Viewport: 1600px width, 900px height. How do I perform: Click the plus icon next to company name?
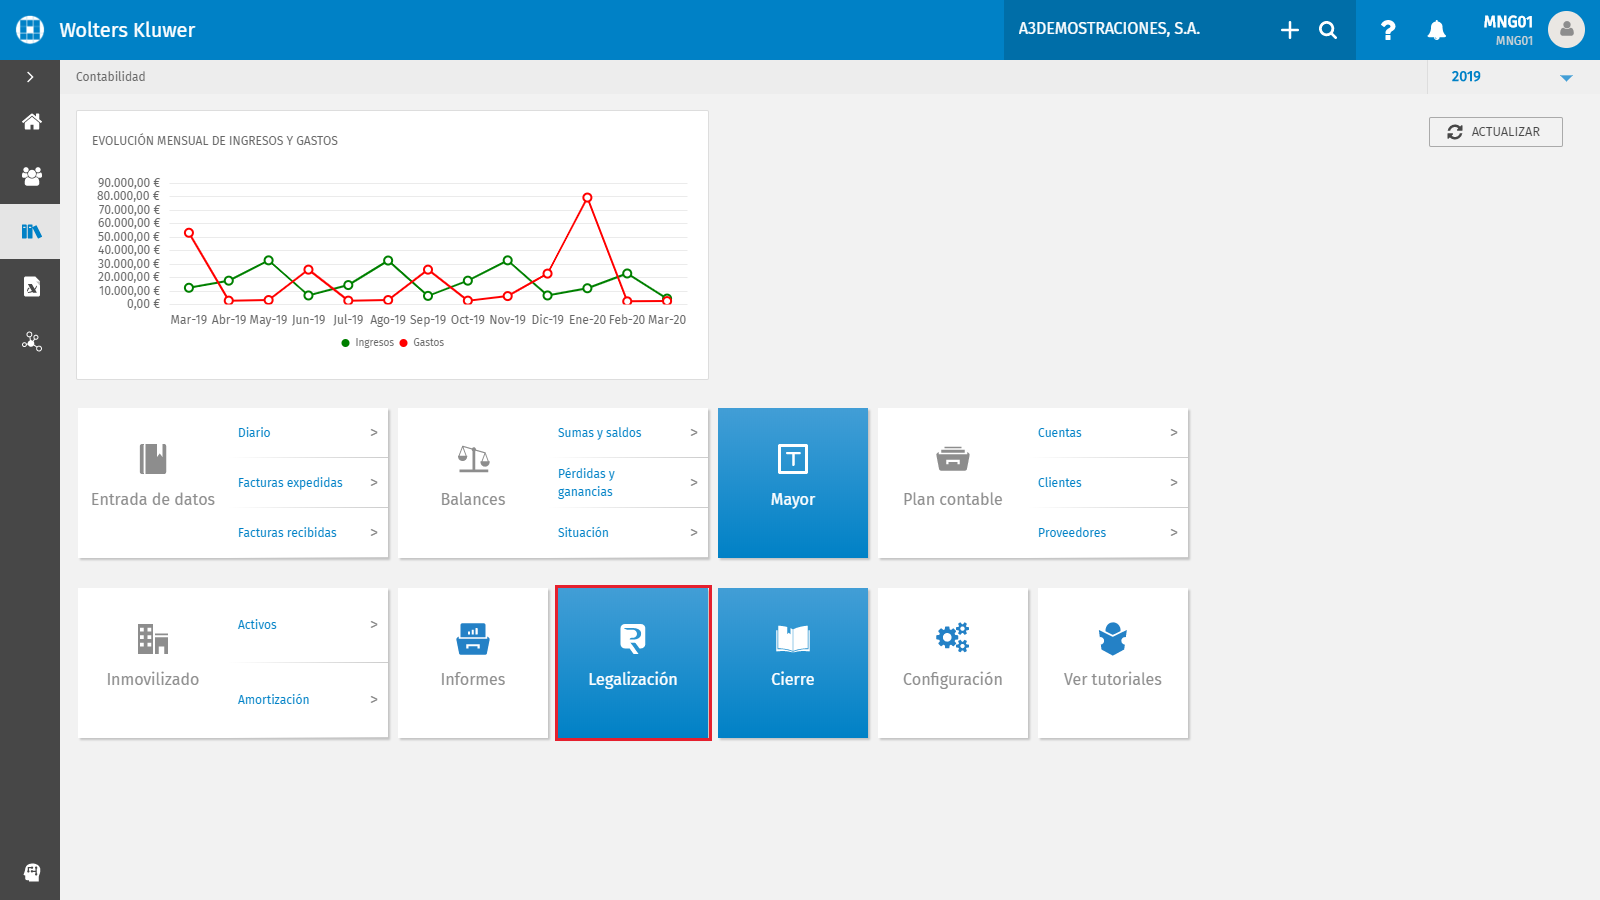[1290, 30]
